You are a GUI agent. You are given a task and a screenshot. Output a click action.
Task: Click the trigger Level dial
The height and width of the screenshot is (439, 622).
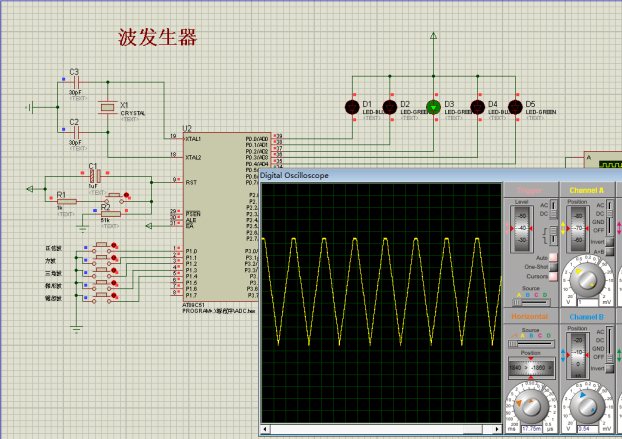coord(522,228)
